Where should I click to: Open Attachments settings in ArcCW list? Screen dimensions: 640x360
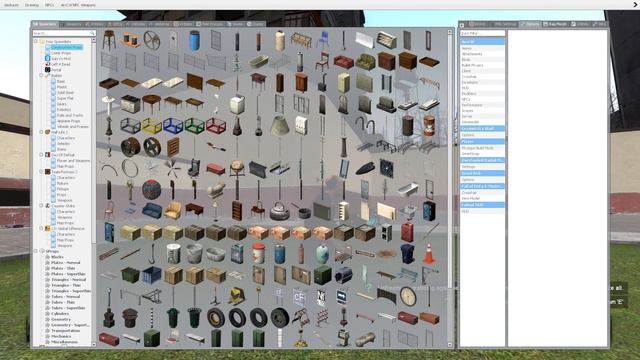pyautogui.click(x=482, y=54)
